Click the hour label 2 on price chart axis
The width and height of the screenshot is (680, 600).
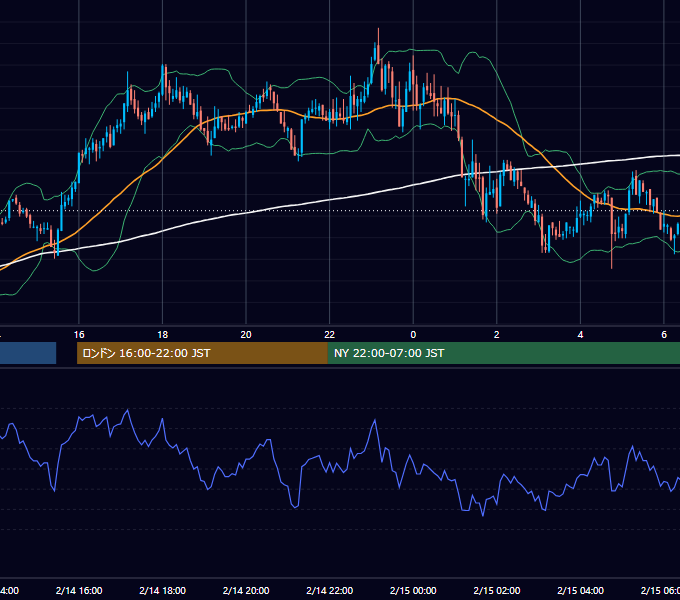(497, 335)
